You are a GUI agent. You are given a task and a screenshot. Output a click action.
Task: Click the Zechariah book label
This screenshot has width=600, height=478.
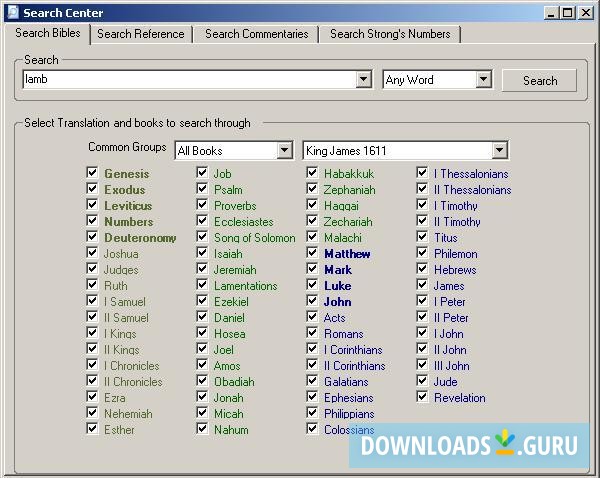tap(348, 222)
